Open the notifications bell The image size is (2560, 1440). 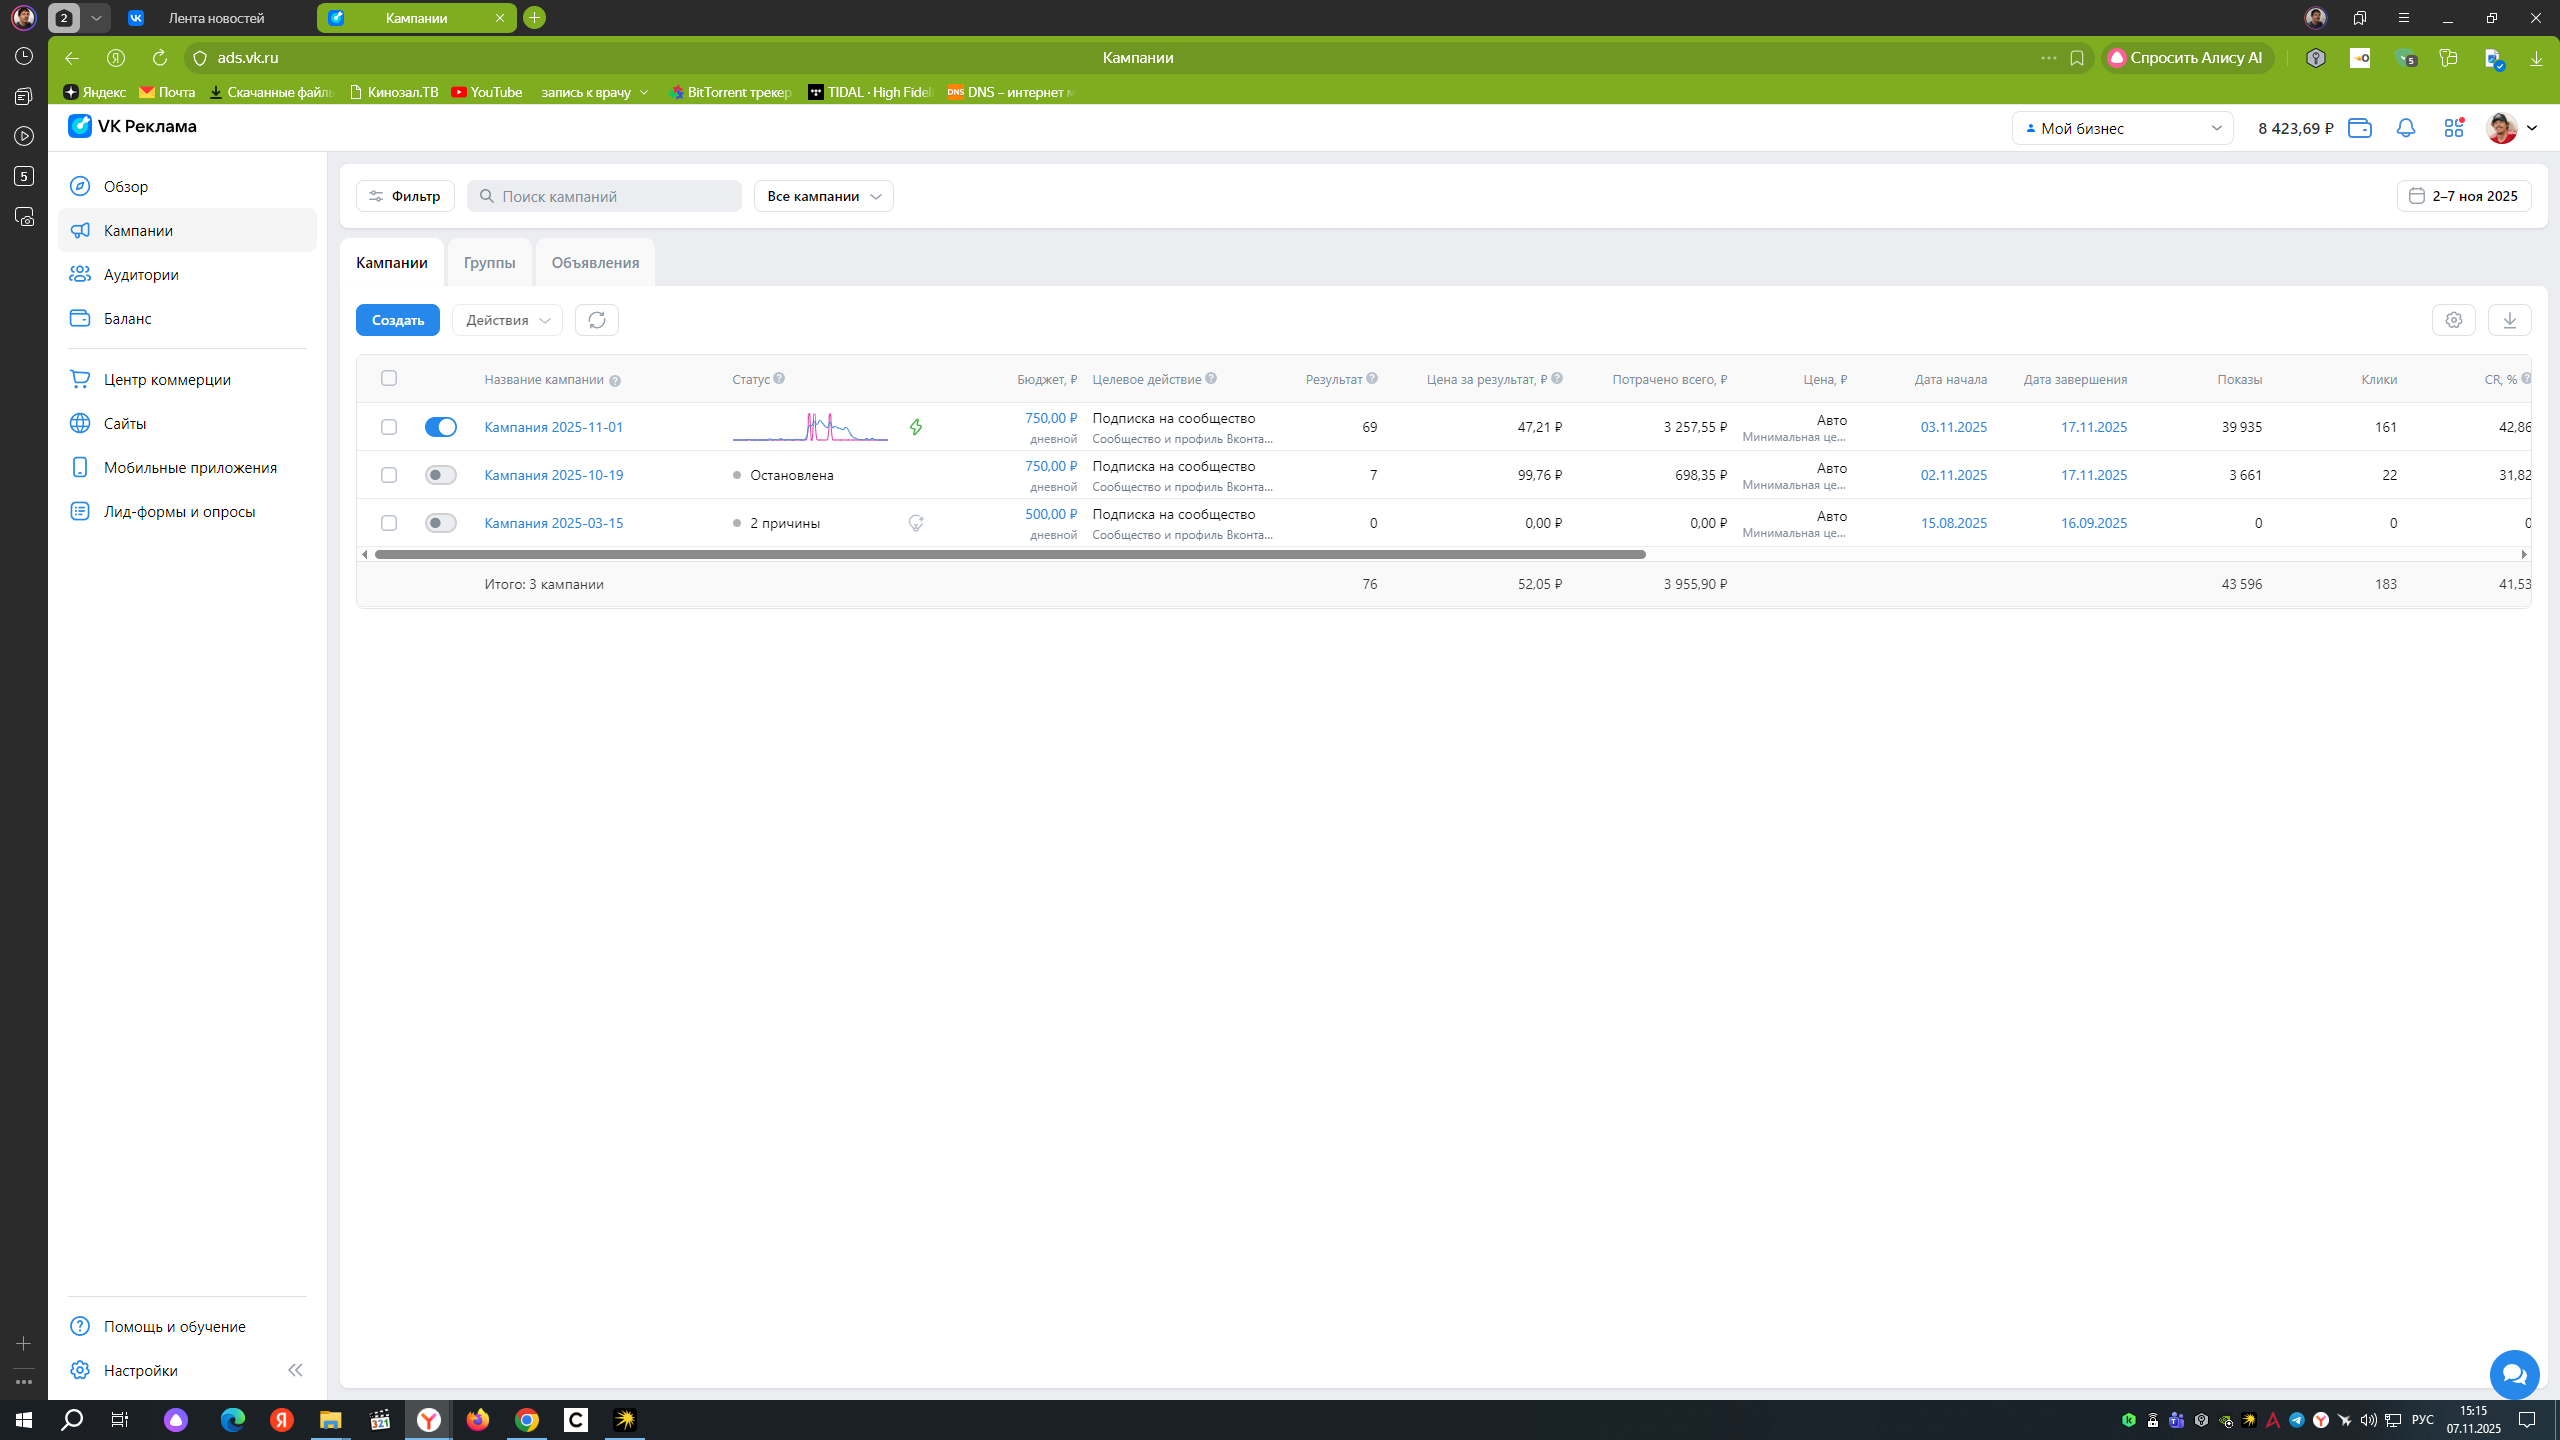2405,128
